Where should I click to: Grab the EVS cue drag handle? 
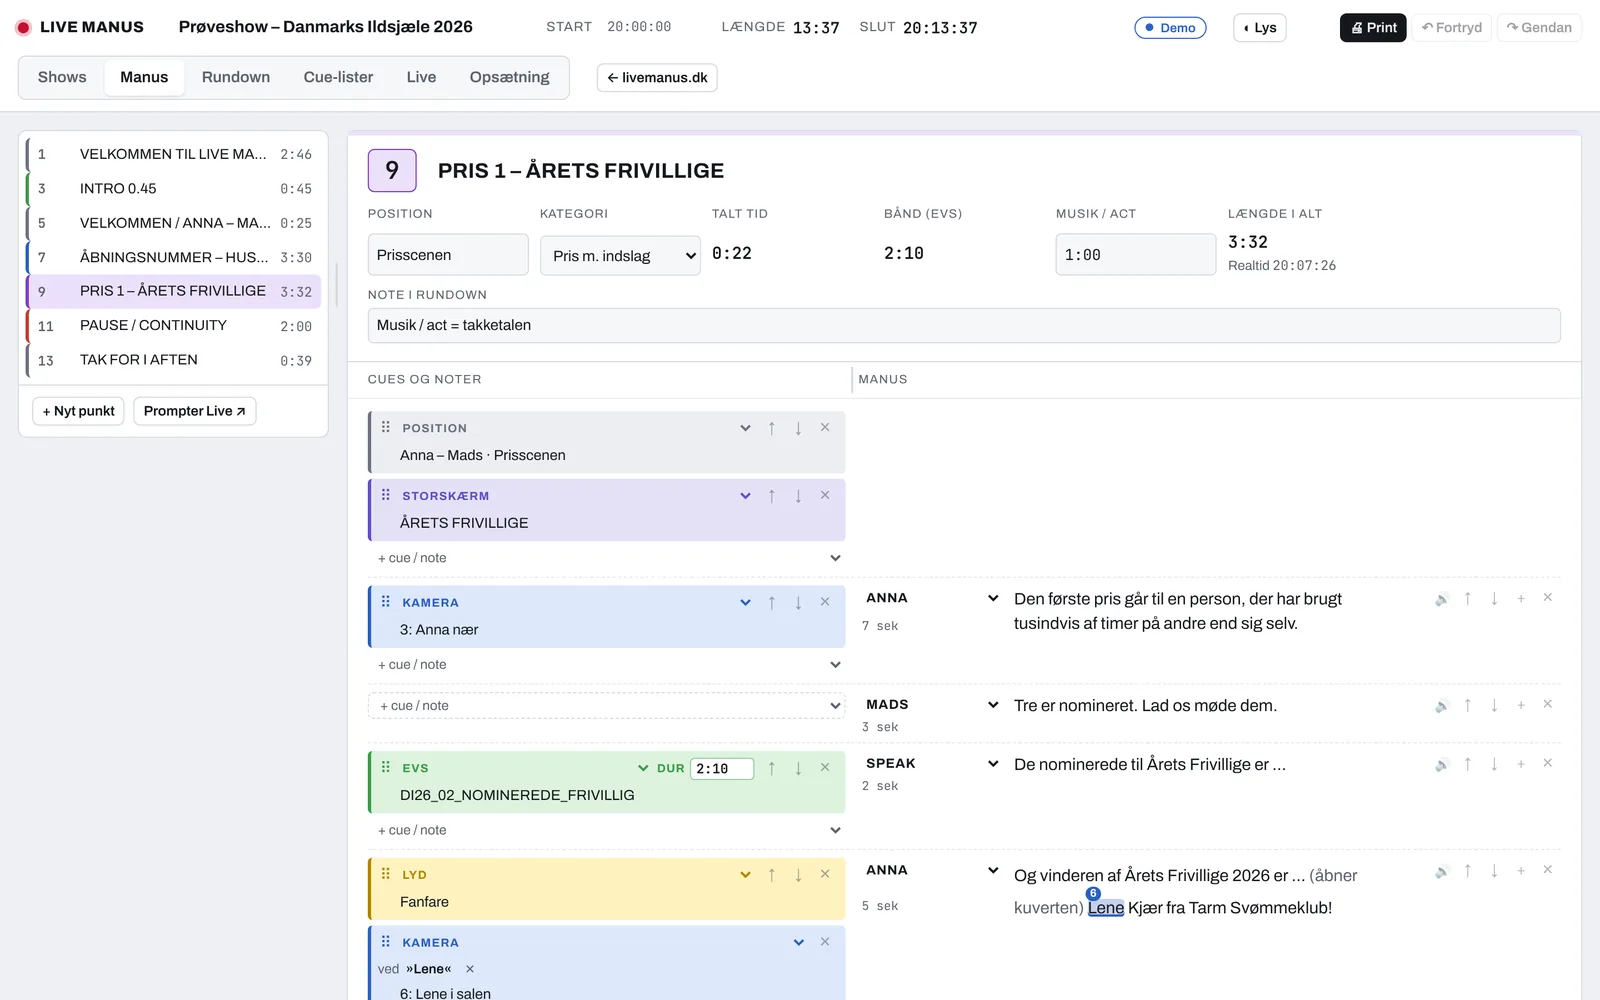tap(386, 767)
